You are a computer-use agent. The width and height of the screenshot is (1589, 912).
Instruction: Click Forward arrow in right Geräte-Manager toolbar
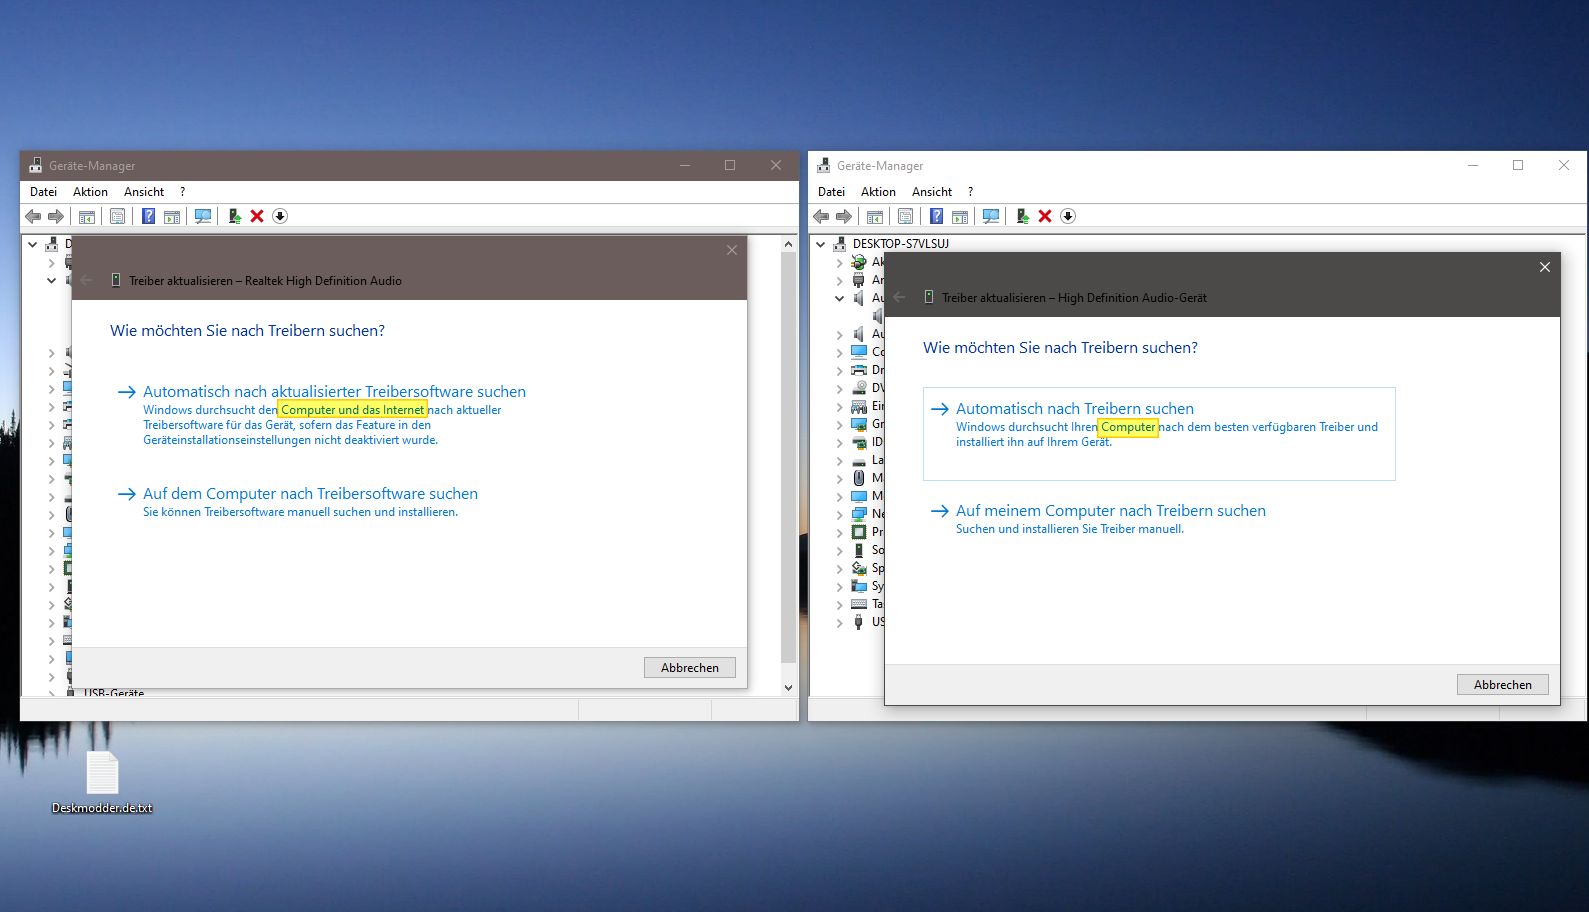click(x=844, y=216)
